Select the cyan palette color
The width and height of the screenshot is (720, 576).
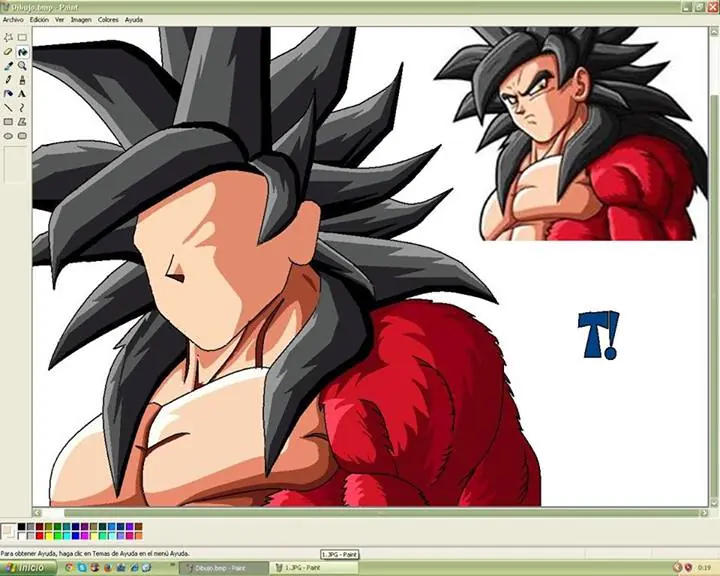(x=67, y=536)
